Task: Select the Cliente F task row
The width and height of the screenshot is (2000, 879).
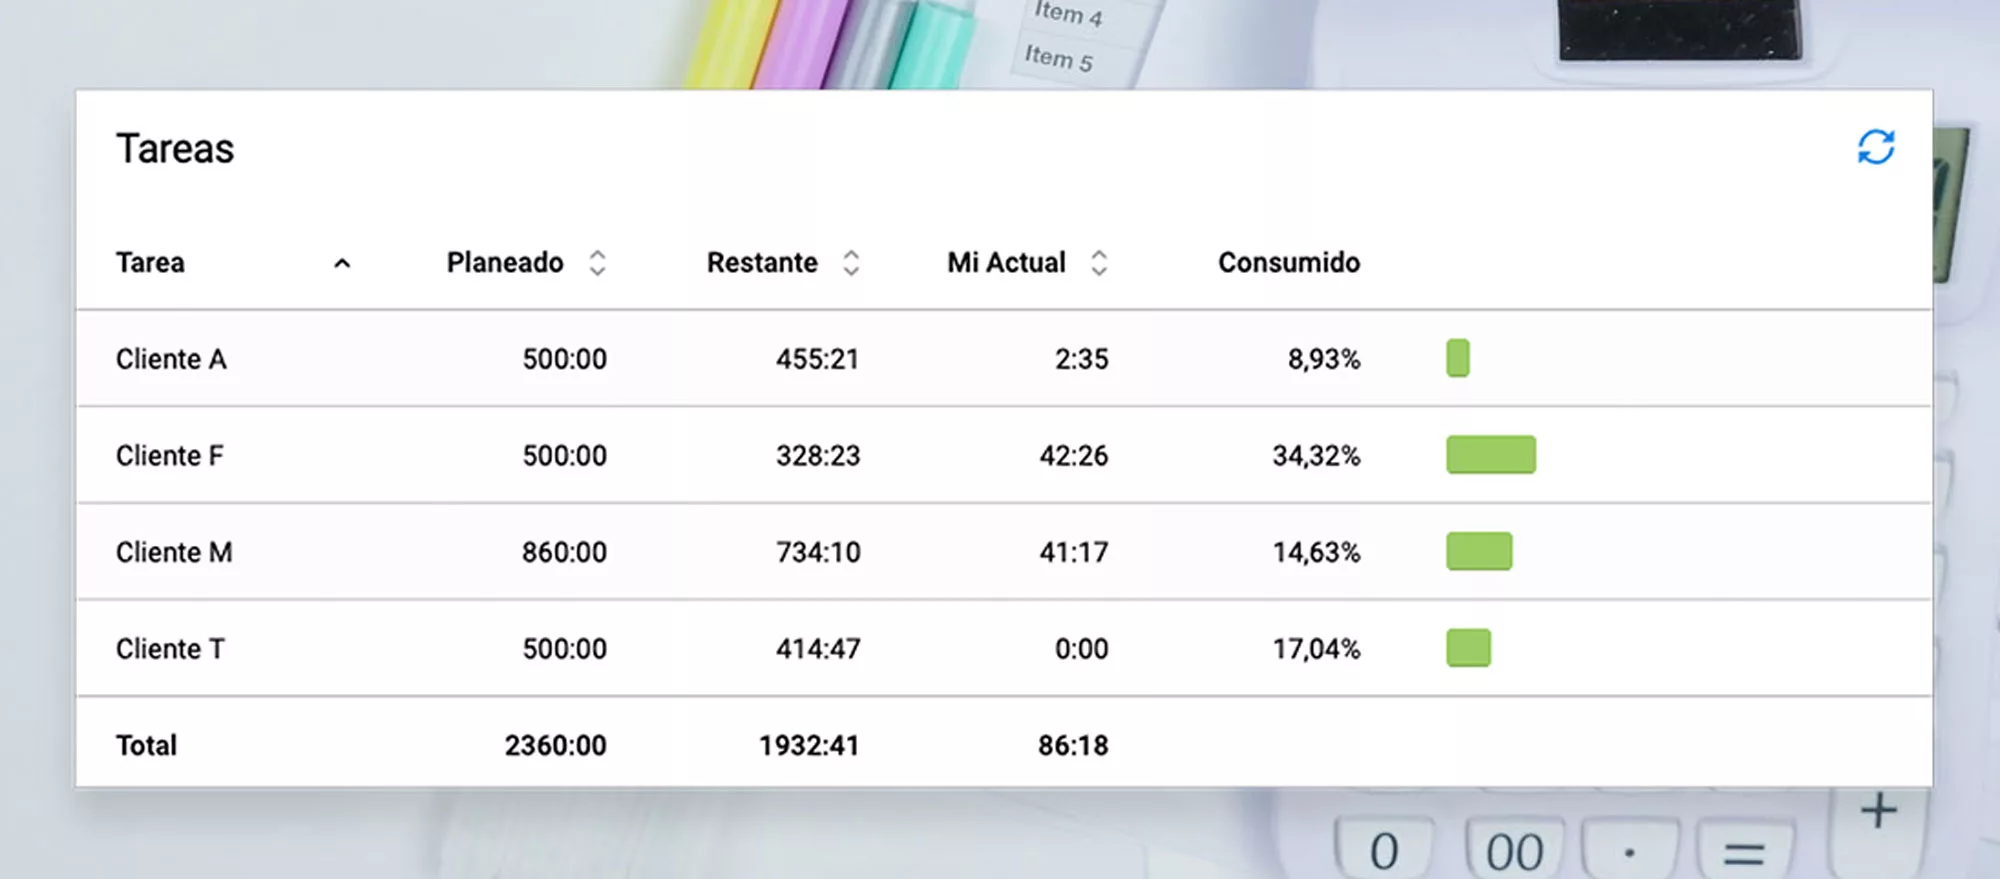Action: (169, 456)
